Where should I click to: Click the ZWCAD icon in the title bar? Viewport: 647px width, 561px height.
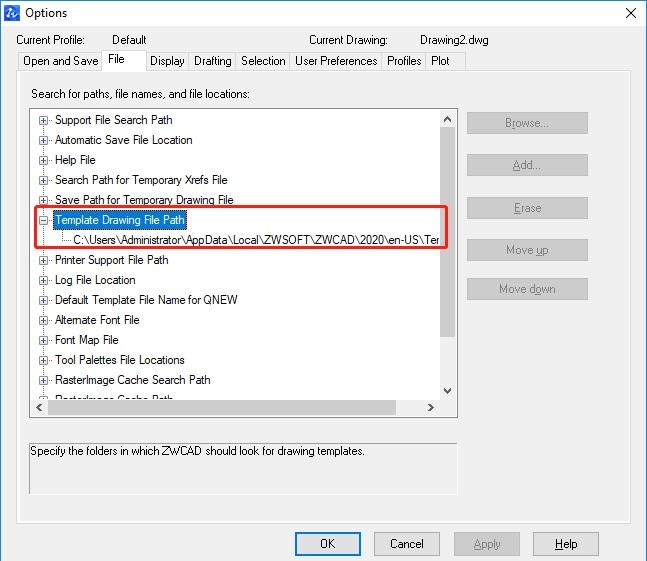(13, 13)
